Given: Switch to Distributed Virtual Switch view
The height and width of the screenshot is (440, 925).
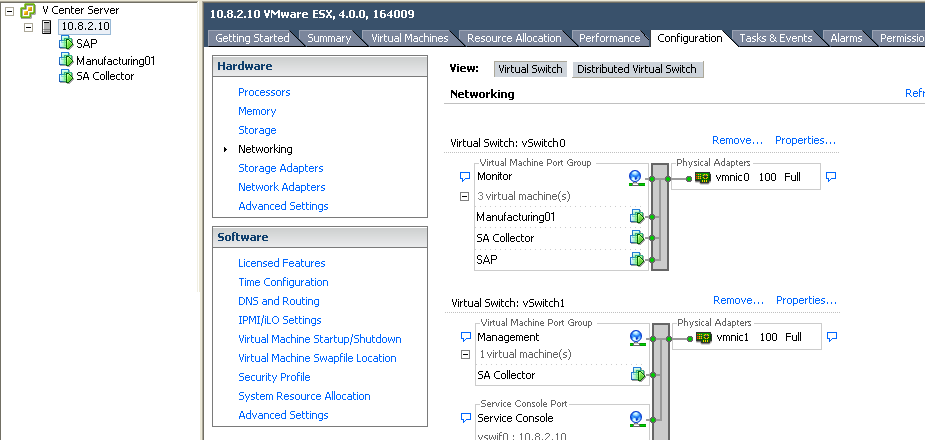Looking at the screenshot, I should (x=637, y=69).
